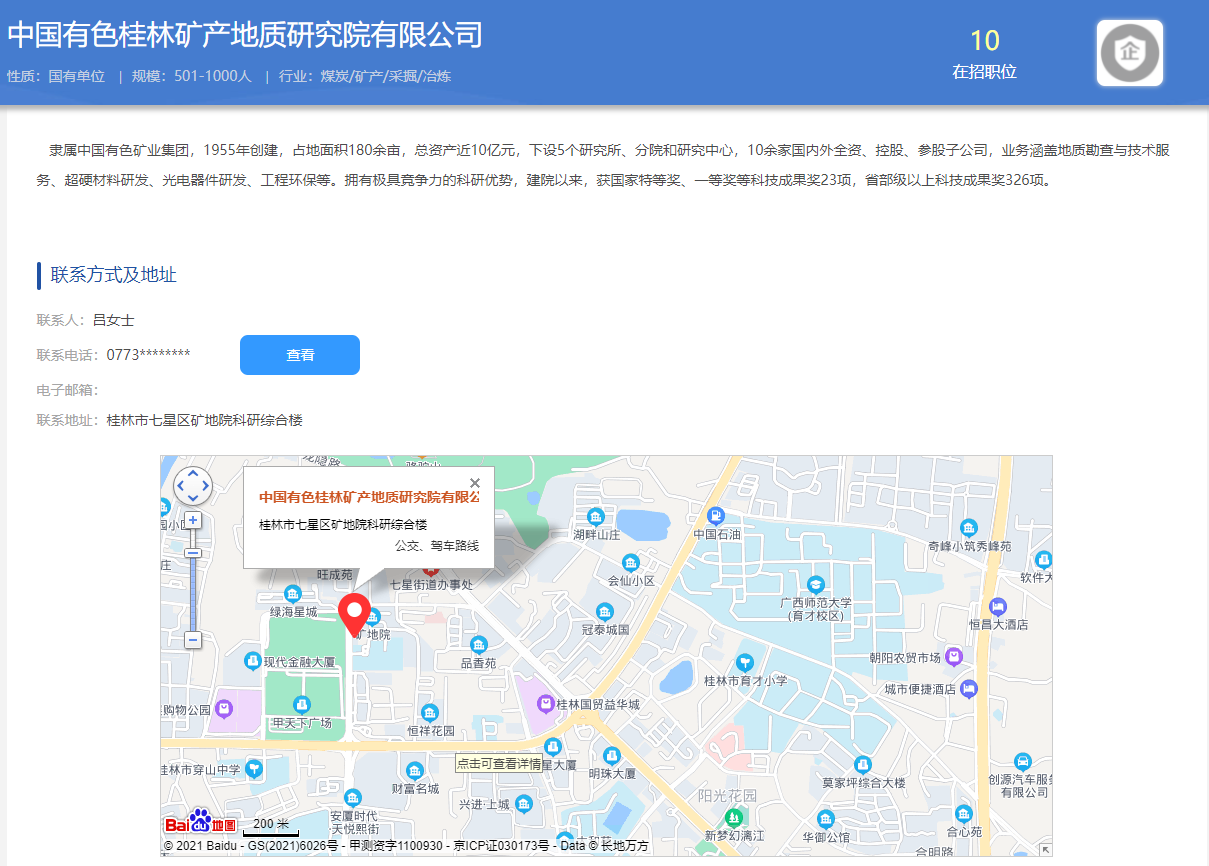
Task: Click the 冠泰城国 map marker icon
Action: coord(604,612)
